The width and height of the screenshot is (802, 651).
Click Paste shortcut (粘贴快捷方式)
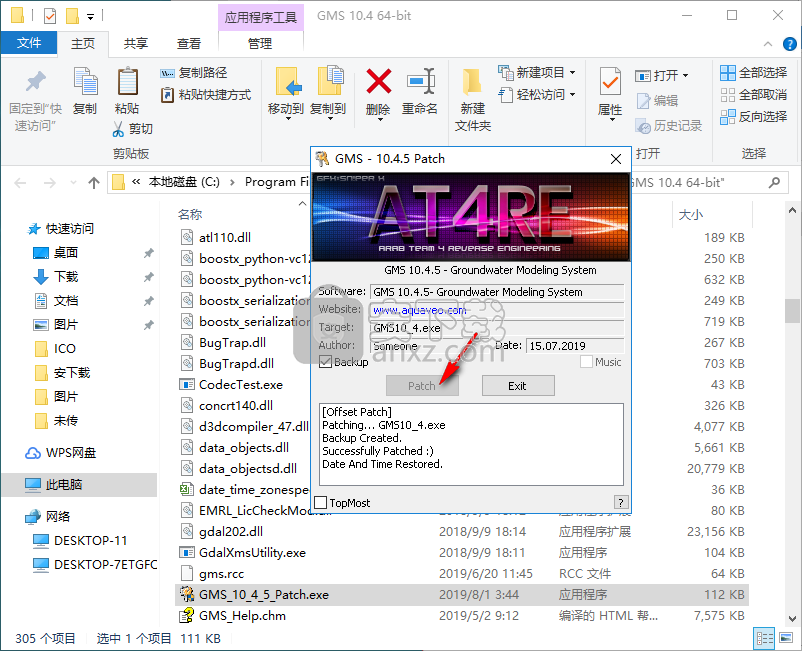point(206,95)
